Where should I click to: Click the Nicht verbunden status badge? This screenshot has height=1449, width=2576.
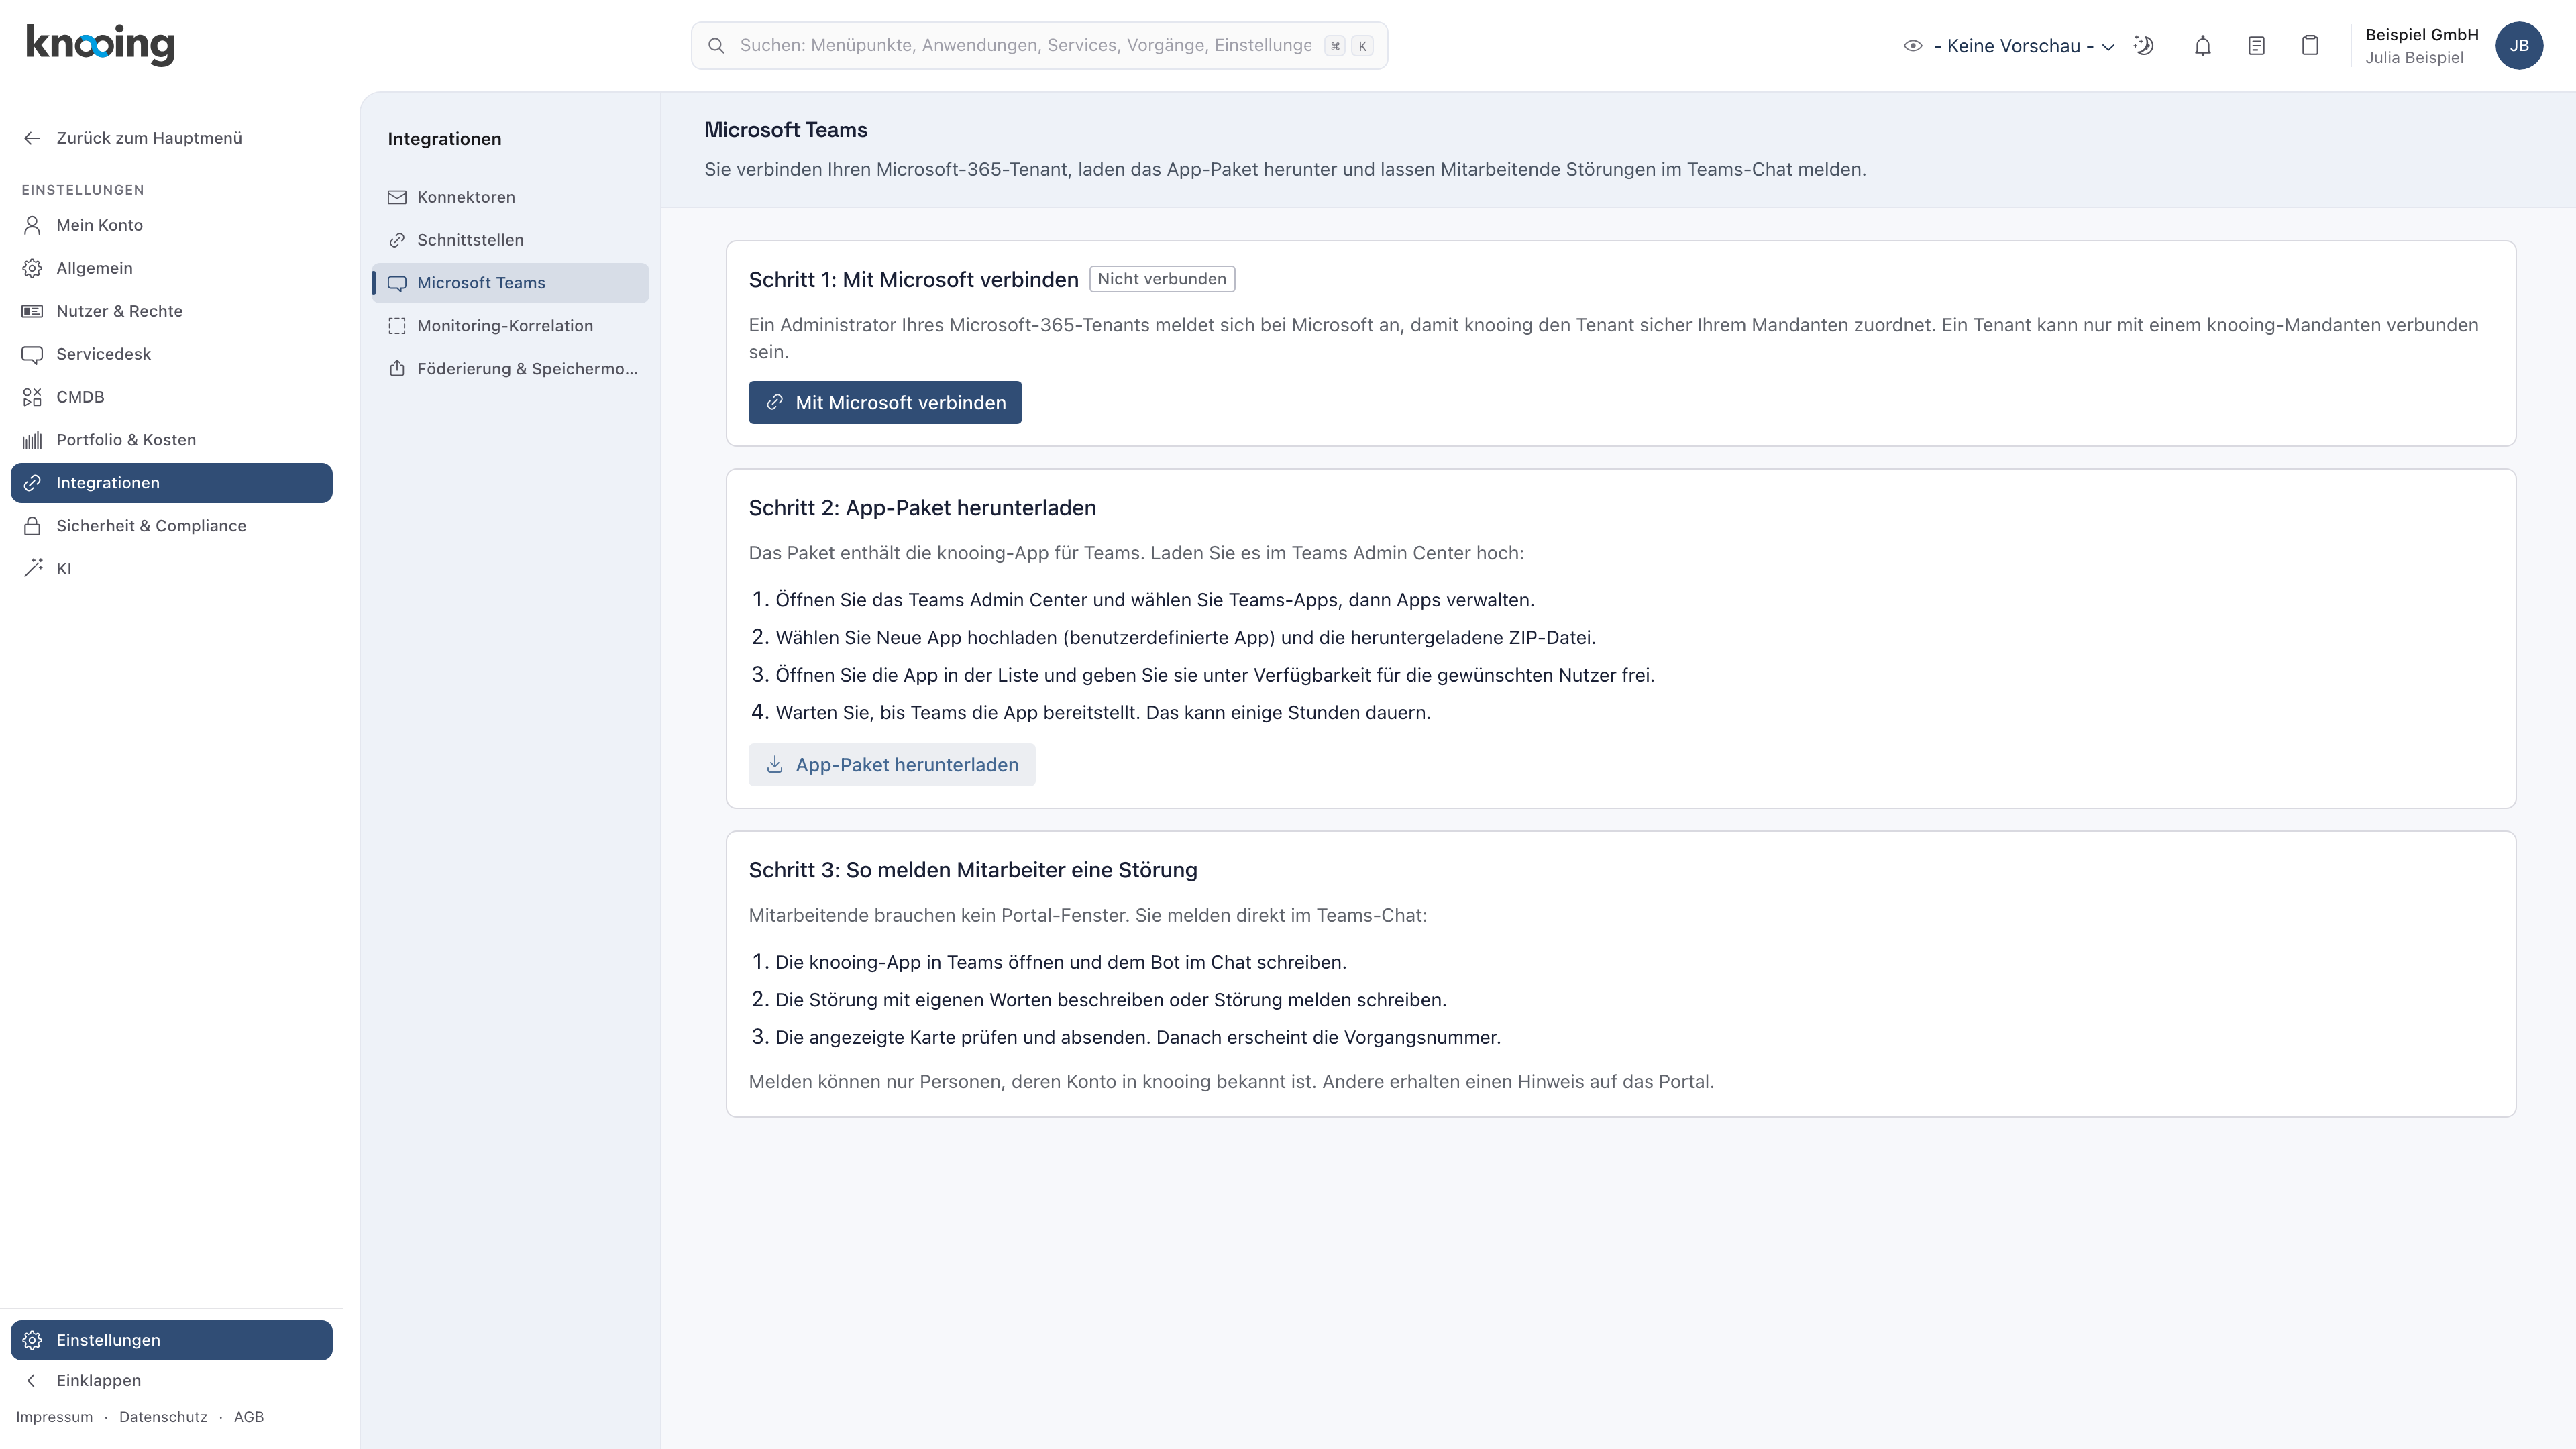pos(1162,279)
